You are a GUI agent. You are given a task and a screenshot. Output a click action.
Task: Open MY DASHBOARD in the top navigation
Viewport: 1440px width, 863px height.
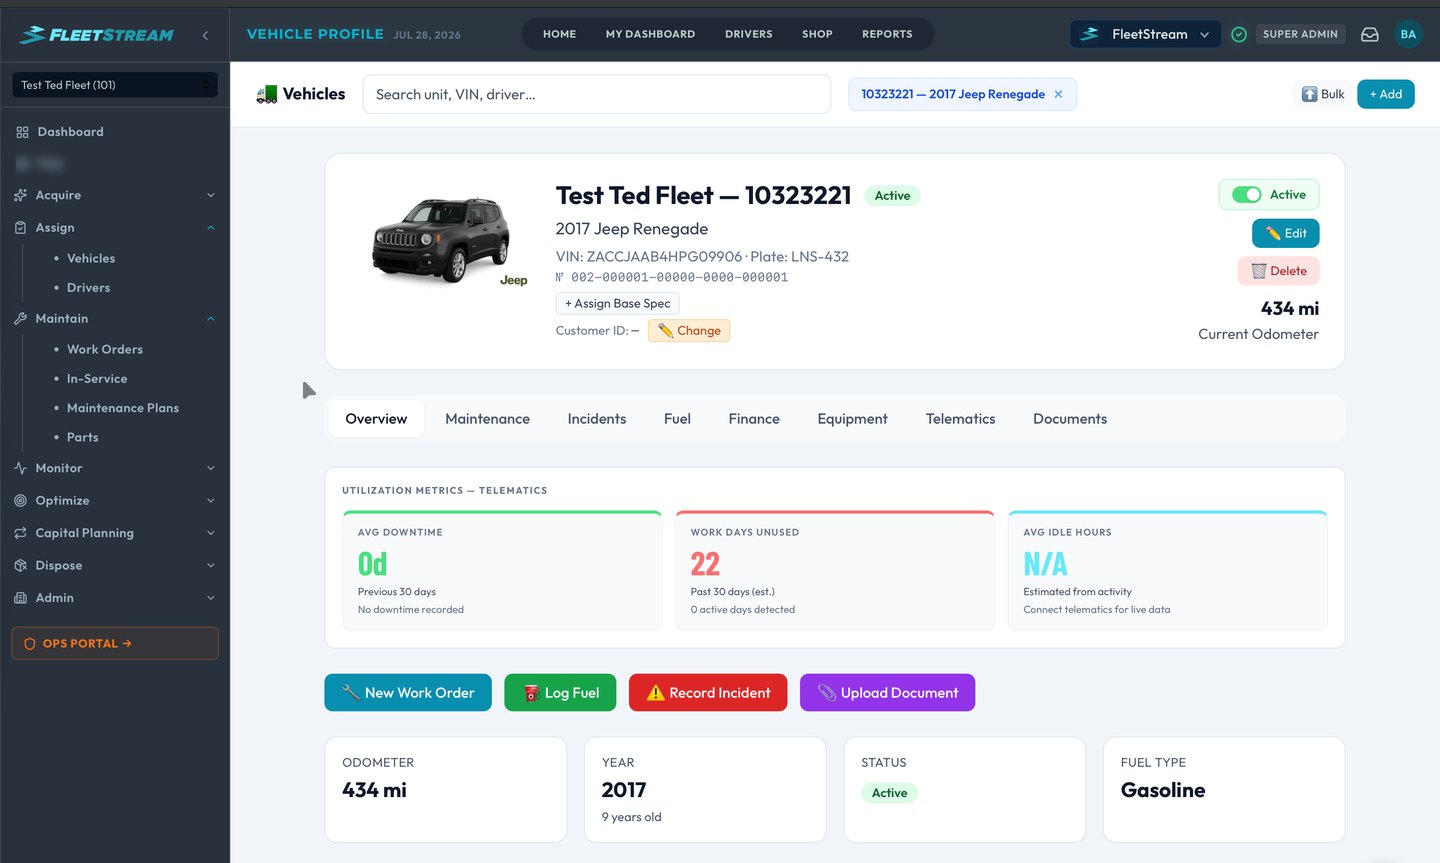click(650, 34)
